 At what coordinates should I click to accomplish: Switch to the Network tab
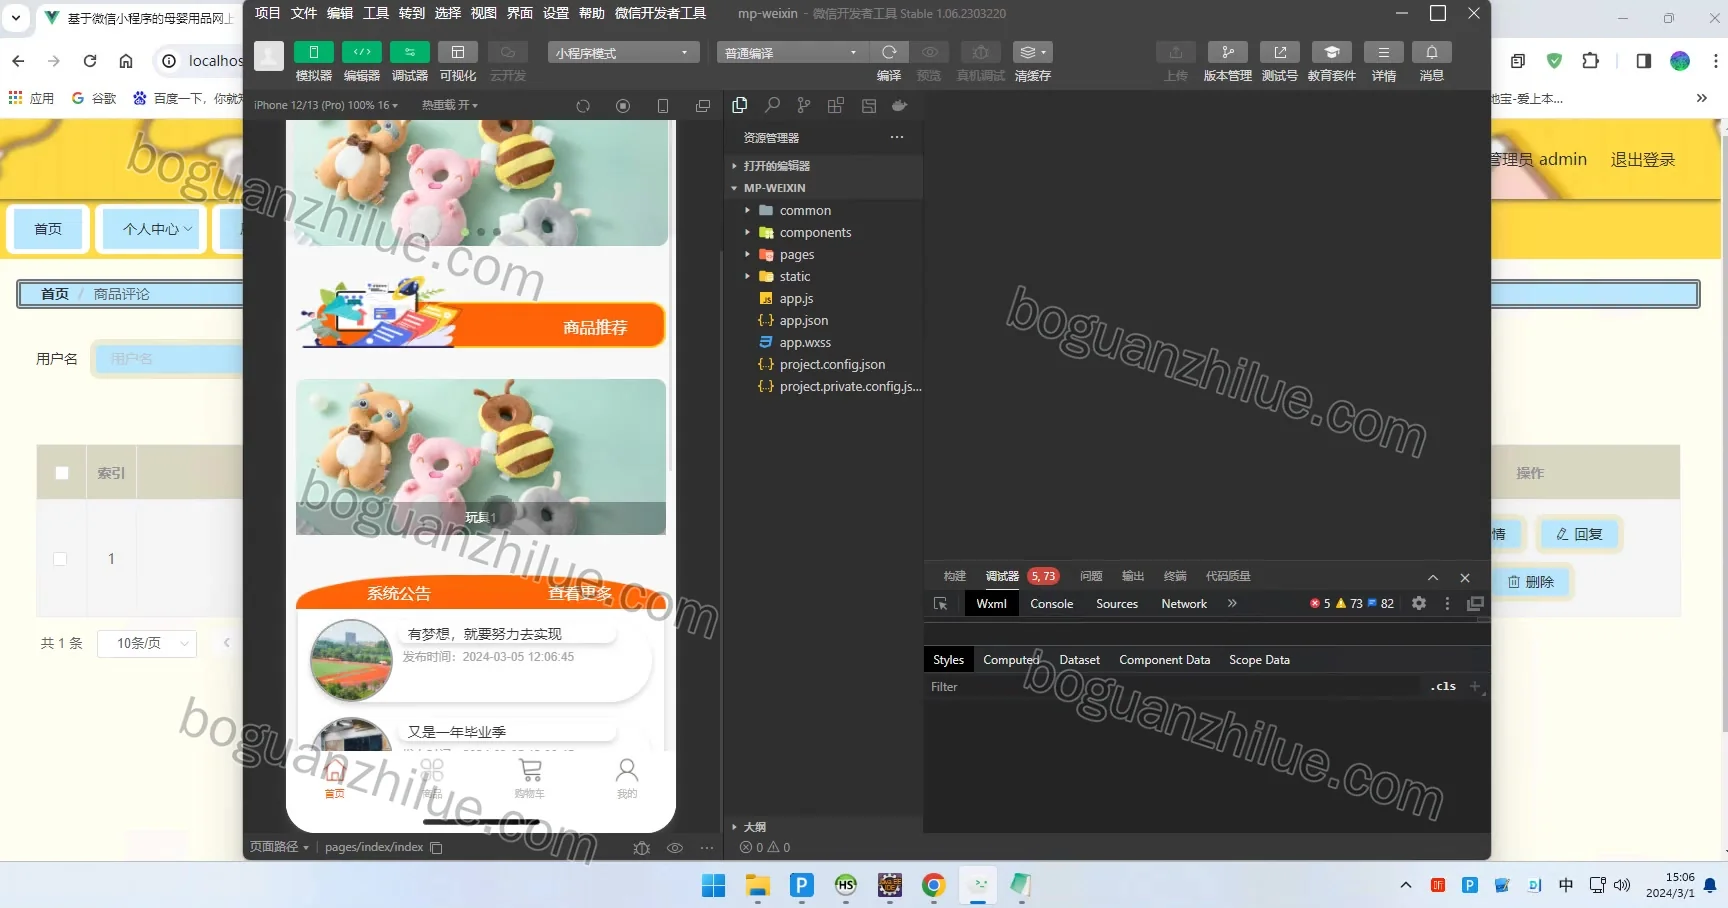pos(1184,604)
